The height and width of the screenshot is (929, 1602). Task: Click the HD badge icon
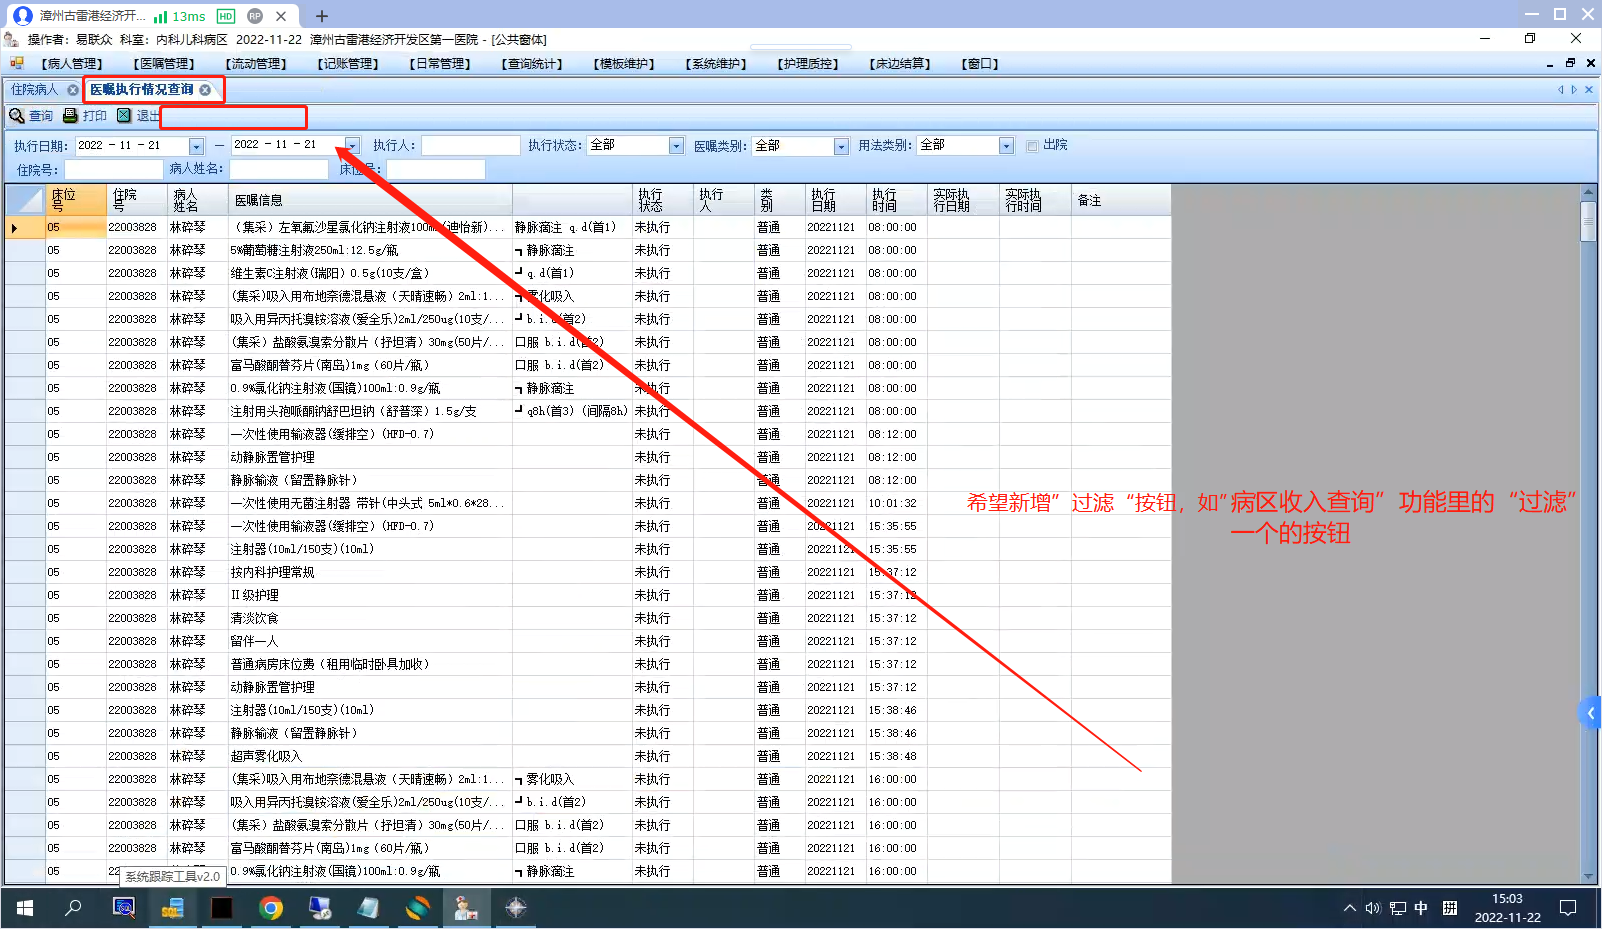pyautogui.click(x=226, y=16)
